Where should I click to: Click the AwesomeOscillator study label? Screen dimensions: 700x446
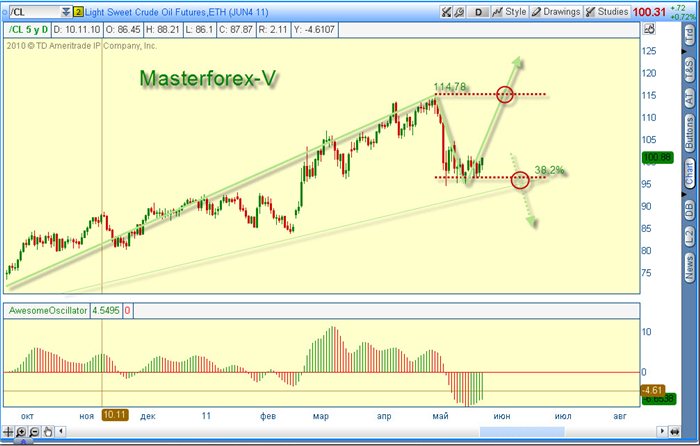47,310
